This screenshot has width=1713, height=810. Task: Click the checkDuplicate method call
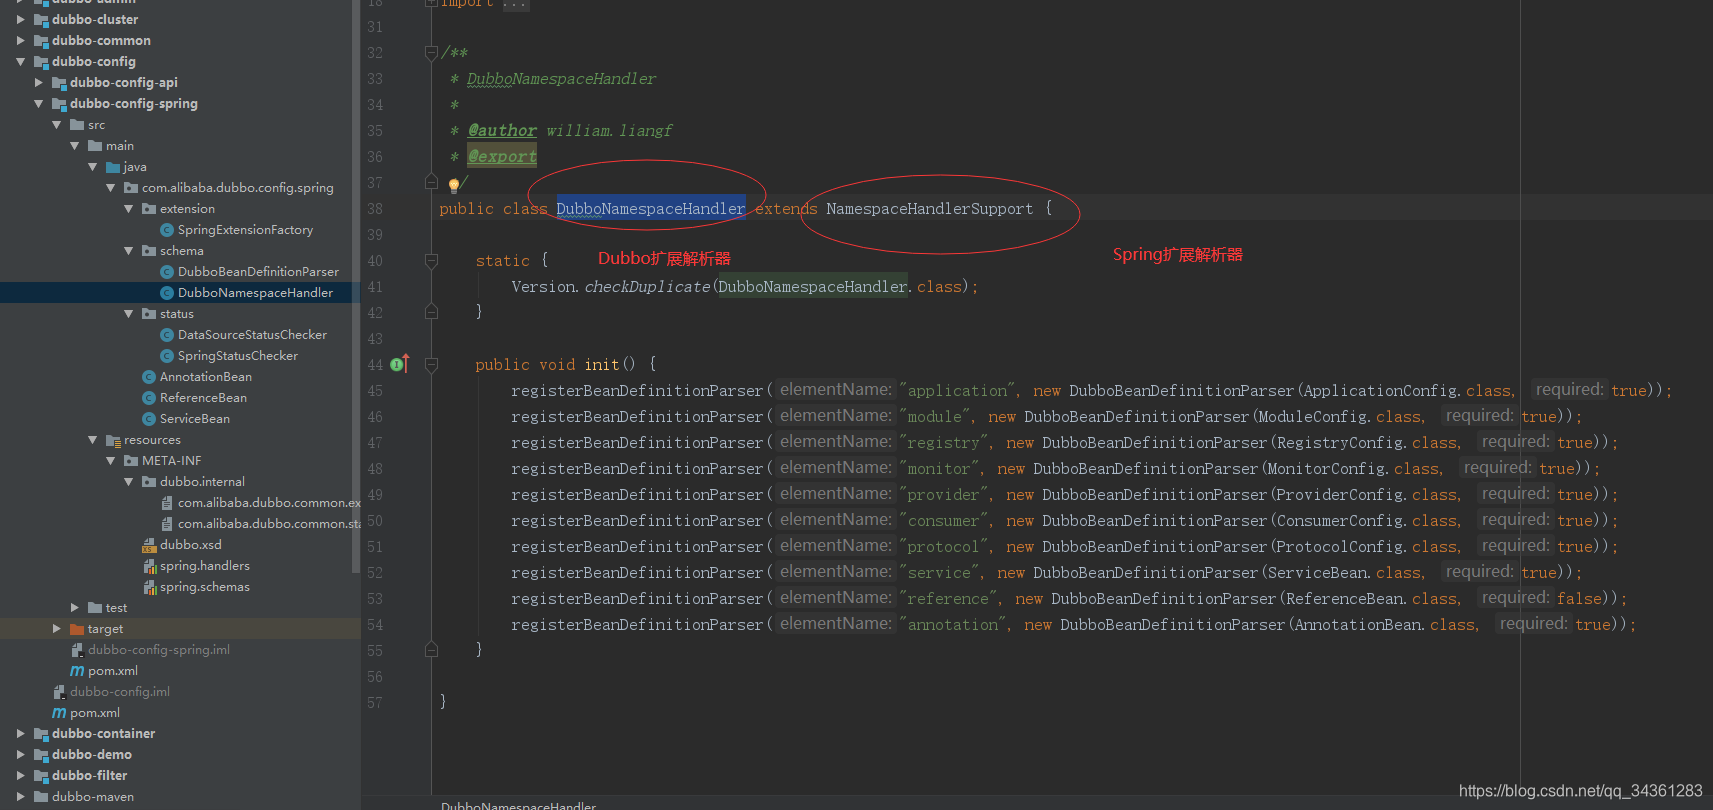pyautogui.click(x=647, y=287)
